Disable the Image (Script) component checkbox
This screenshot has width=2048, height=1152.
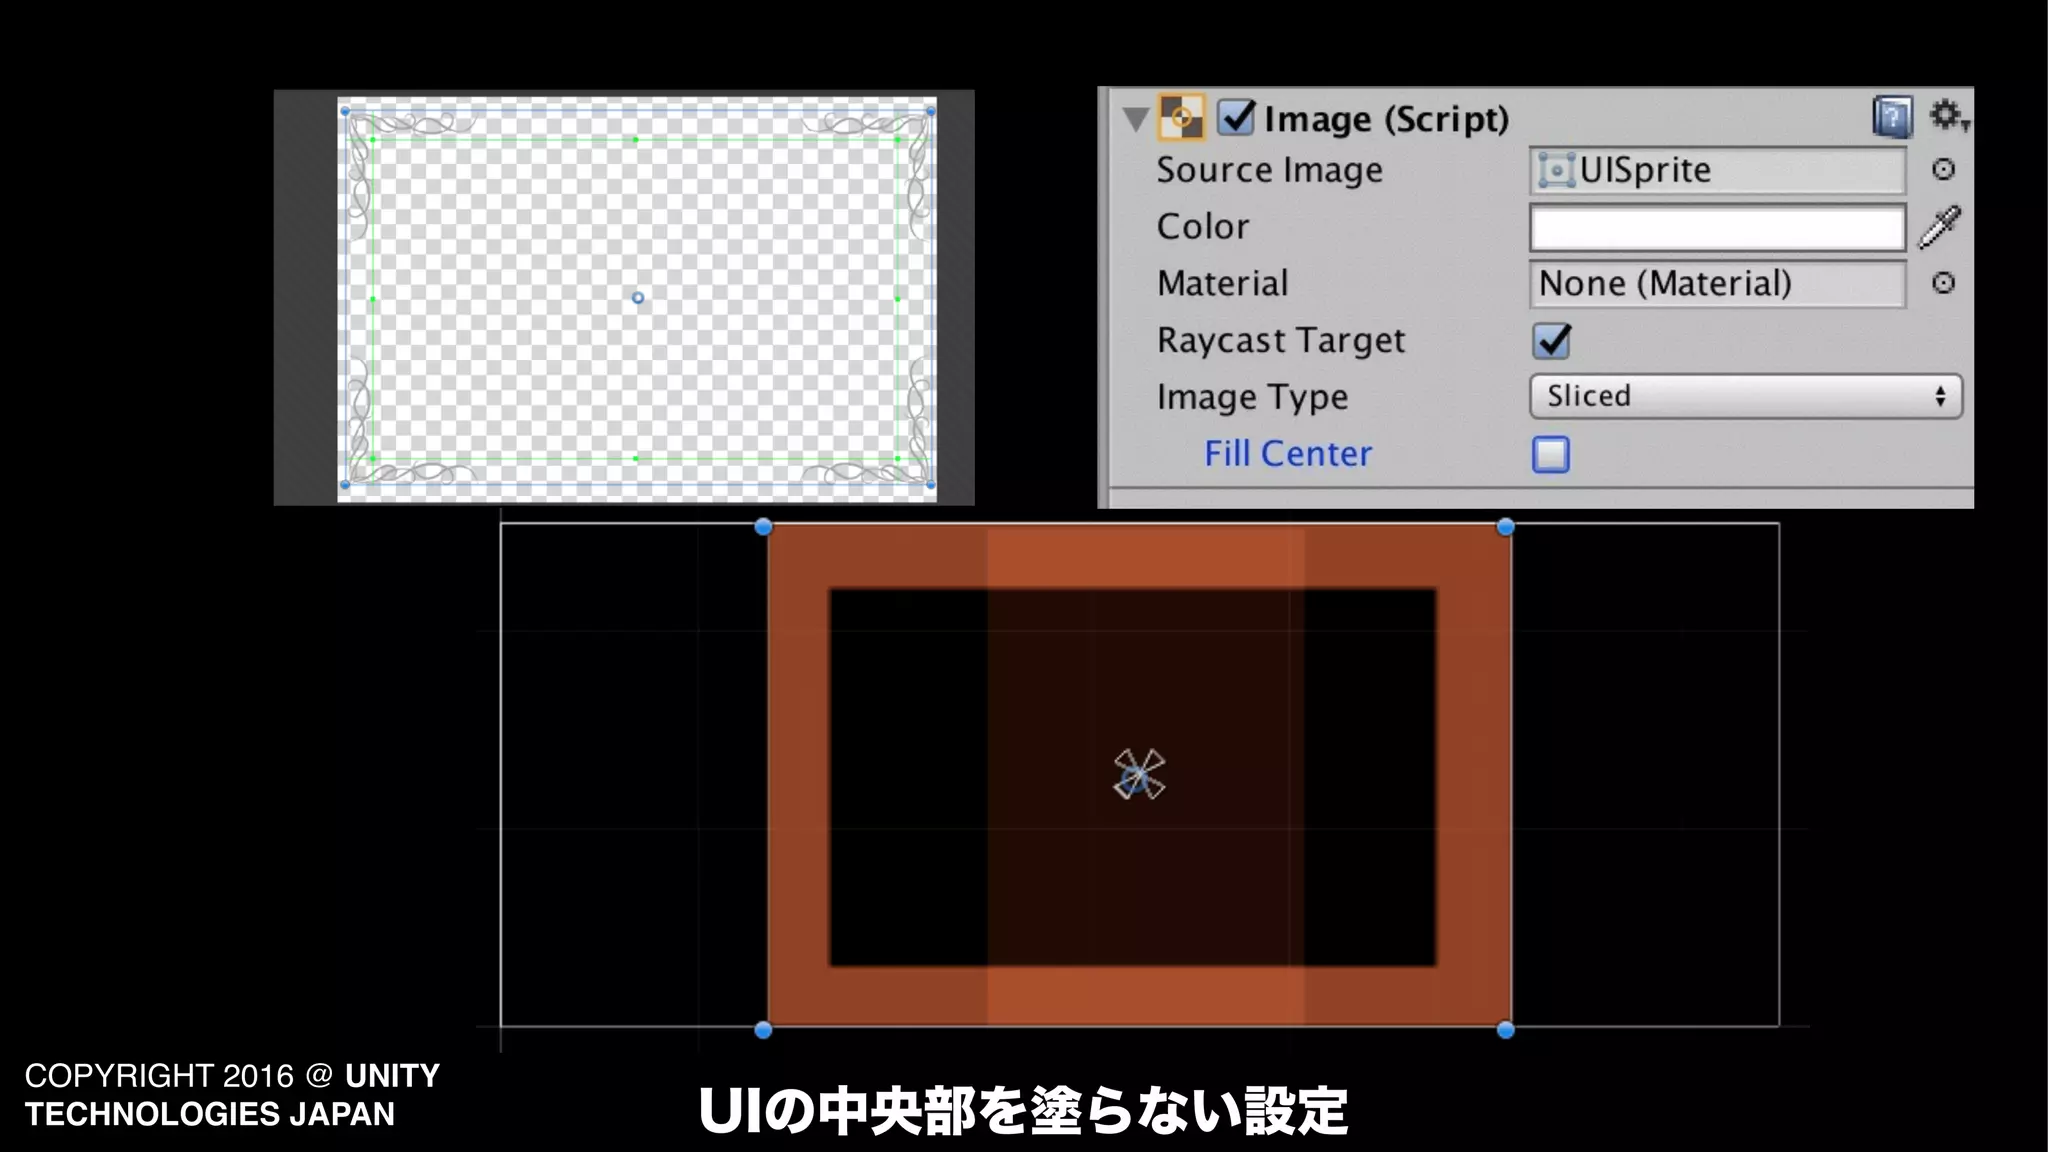tap(1236, 118)
